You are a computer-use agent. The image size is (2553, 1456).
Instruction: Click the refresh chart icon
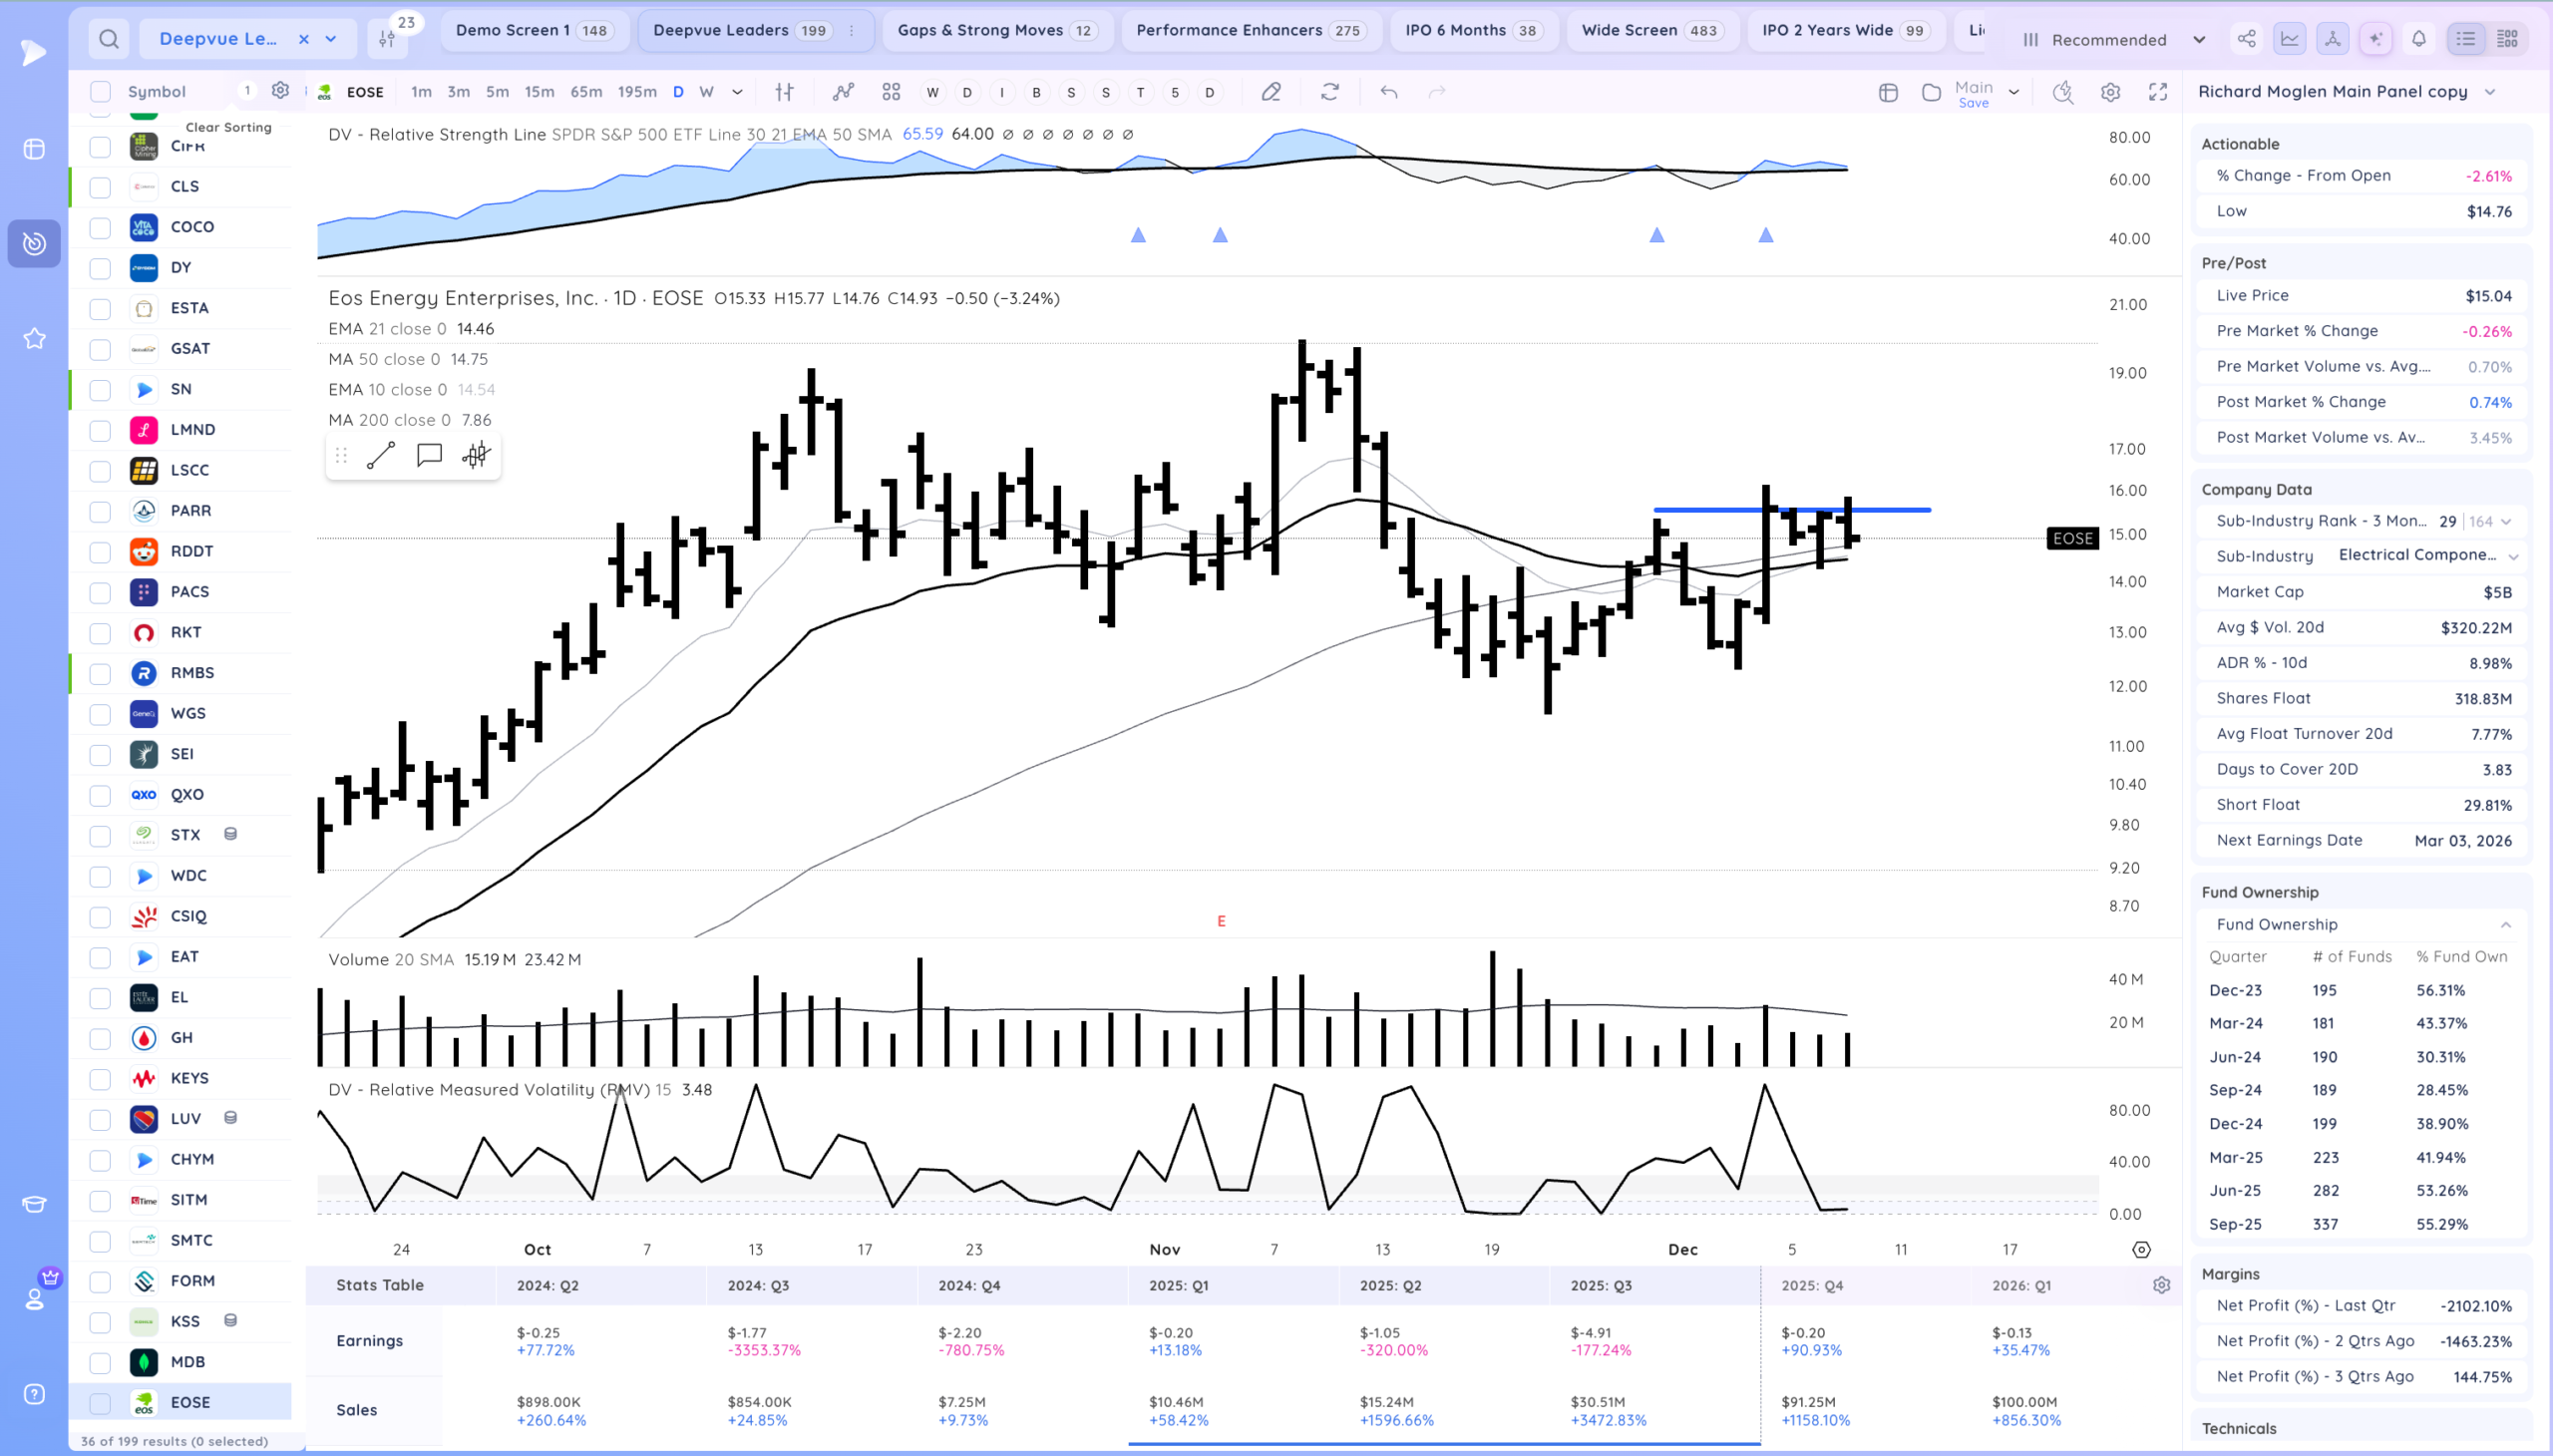point(1329,92)
